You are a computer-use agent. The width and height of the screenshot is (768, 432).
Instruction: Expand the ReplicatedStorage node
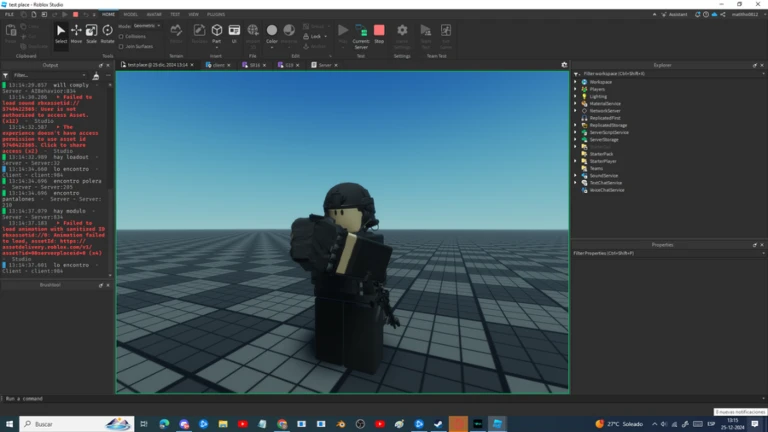pos(576,125)
